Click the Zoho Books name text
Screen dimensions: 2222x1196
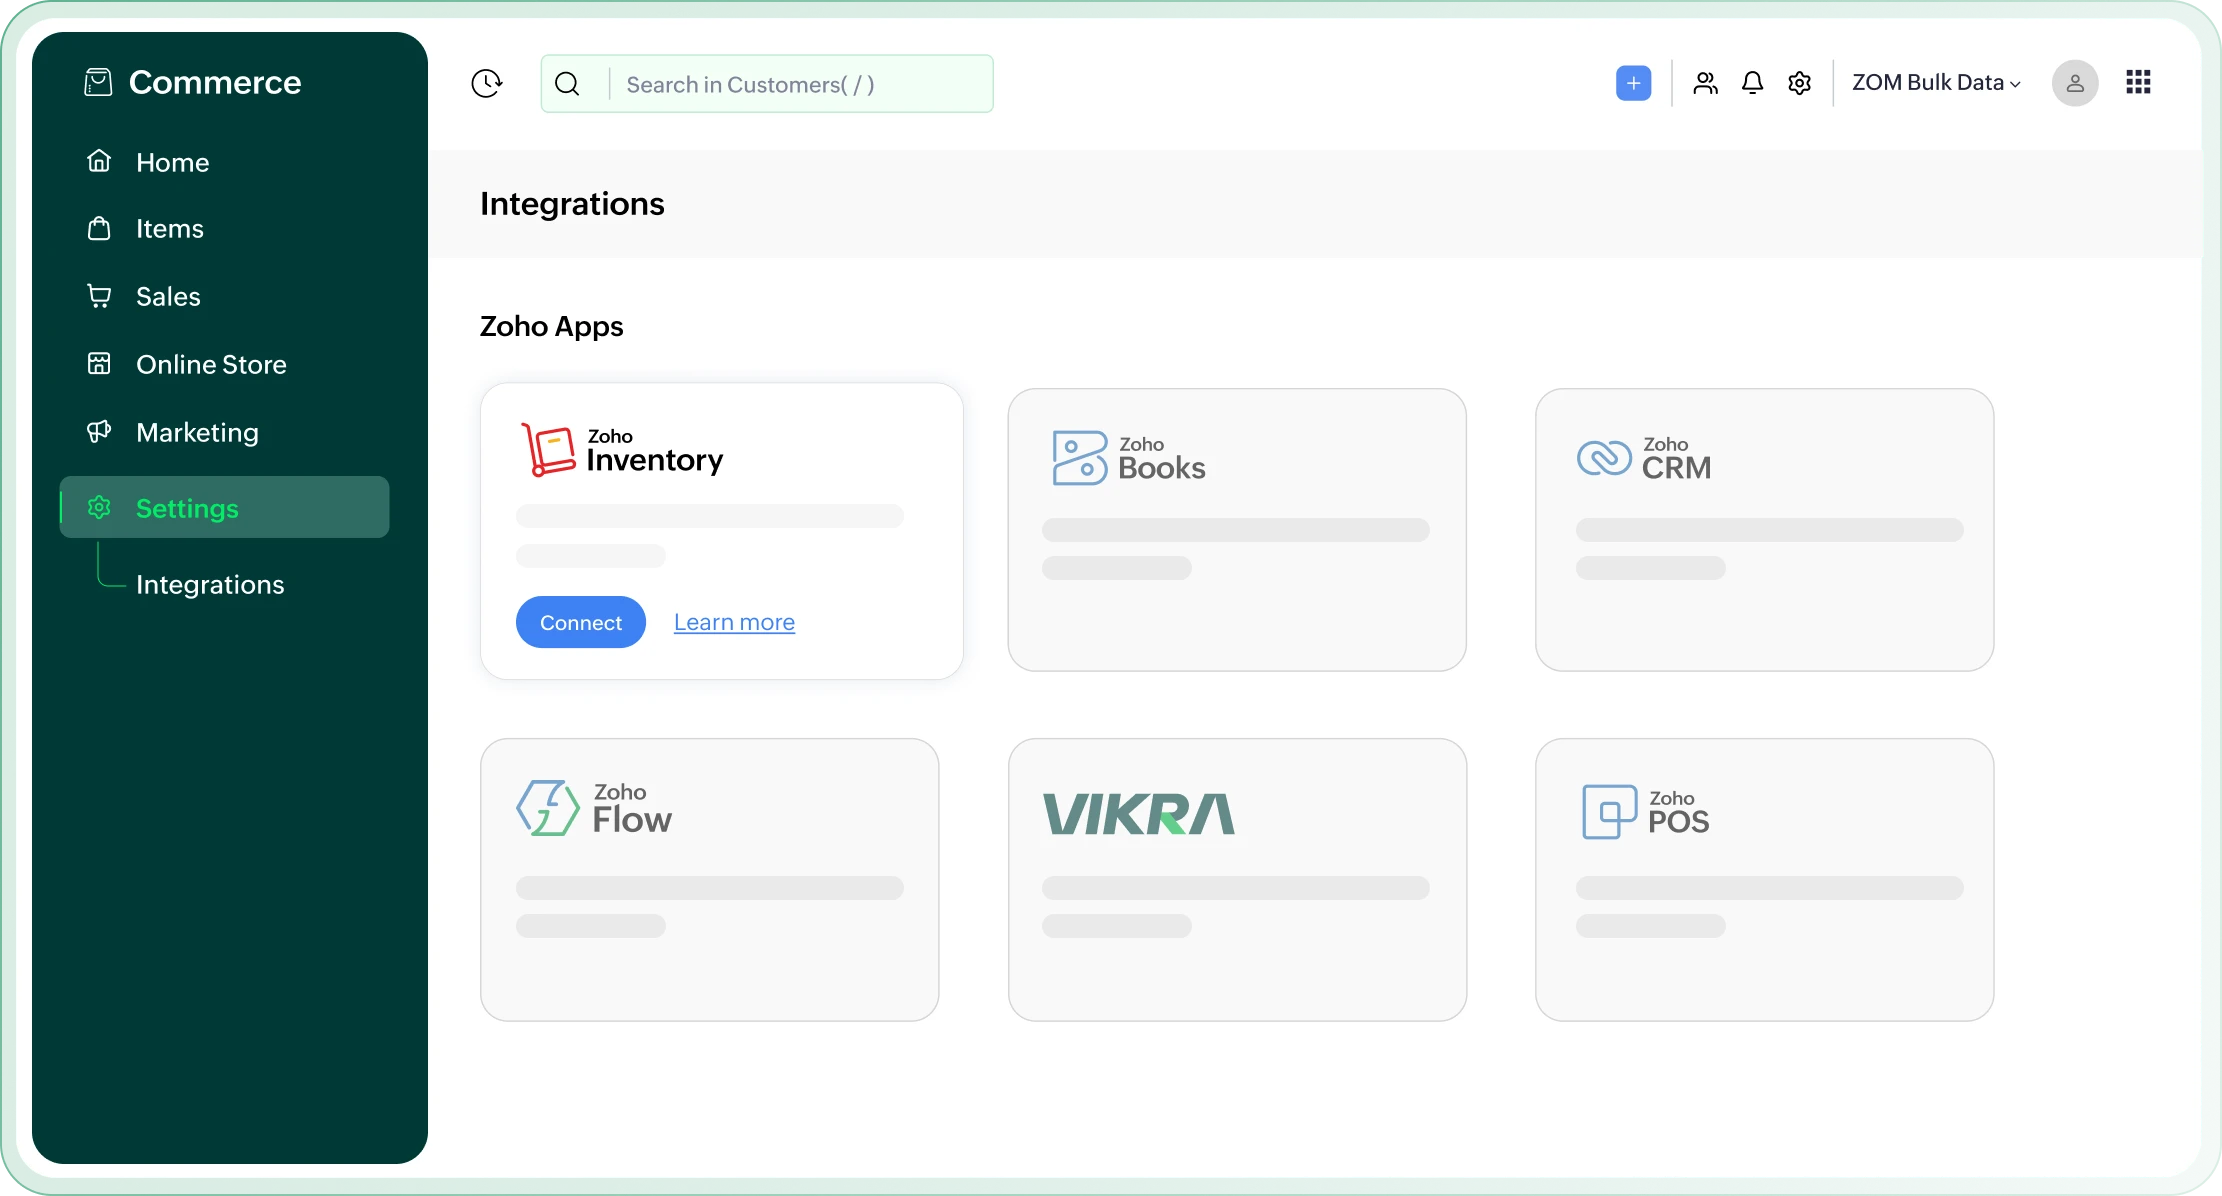point(1162,459)
